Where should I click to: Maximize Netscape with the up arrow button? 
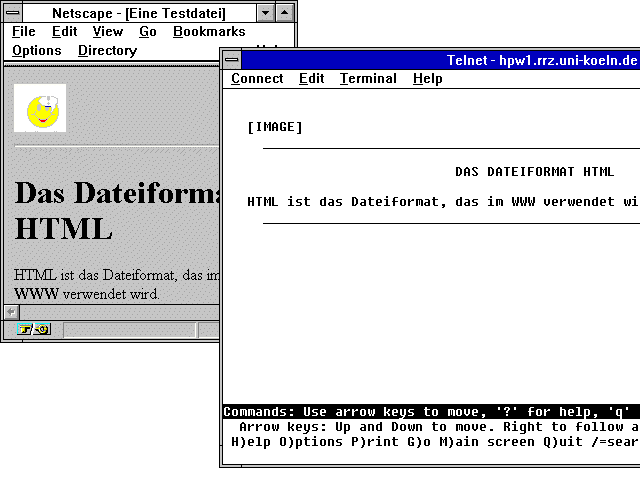pyautogui.click(x=284, y=13)
